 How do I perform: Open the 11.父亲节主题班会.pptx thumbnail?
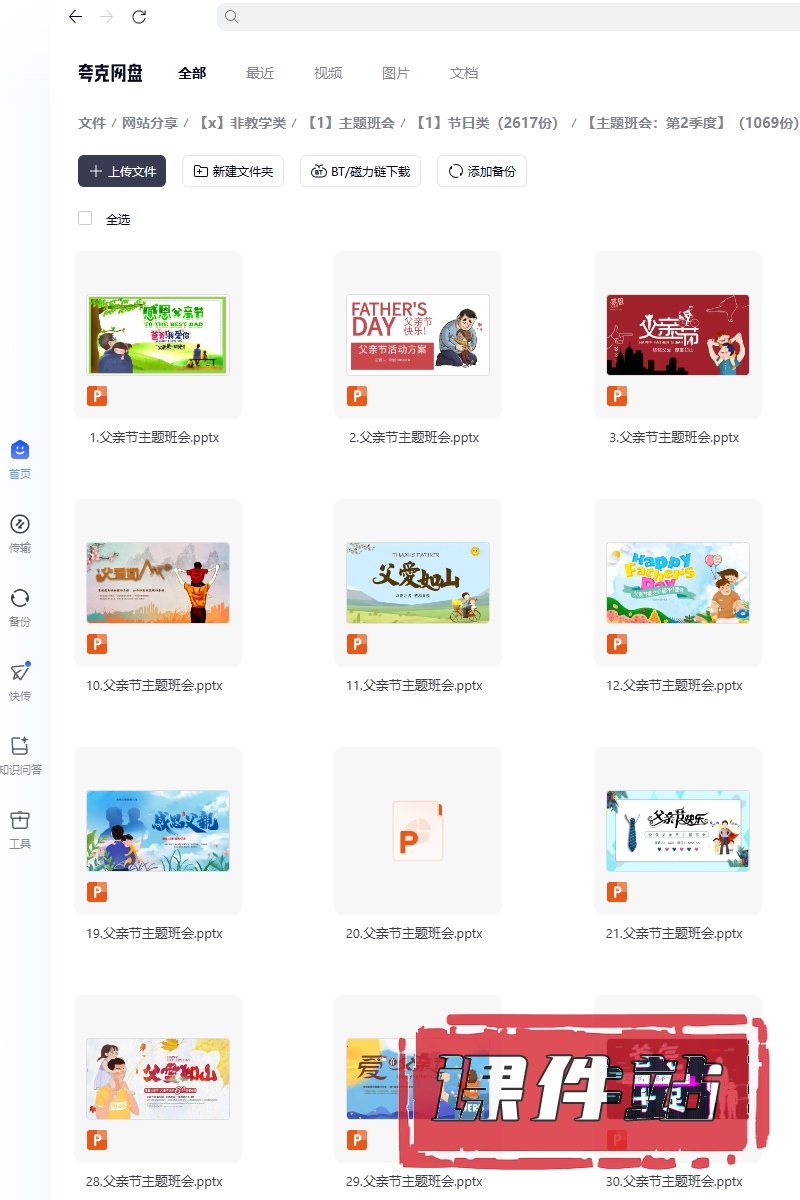click(x=418, y=583)
